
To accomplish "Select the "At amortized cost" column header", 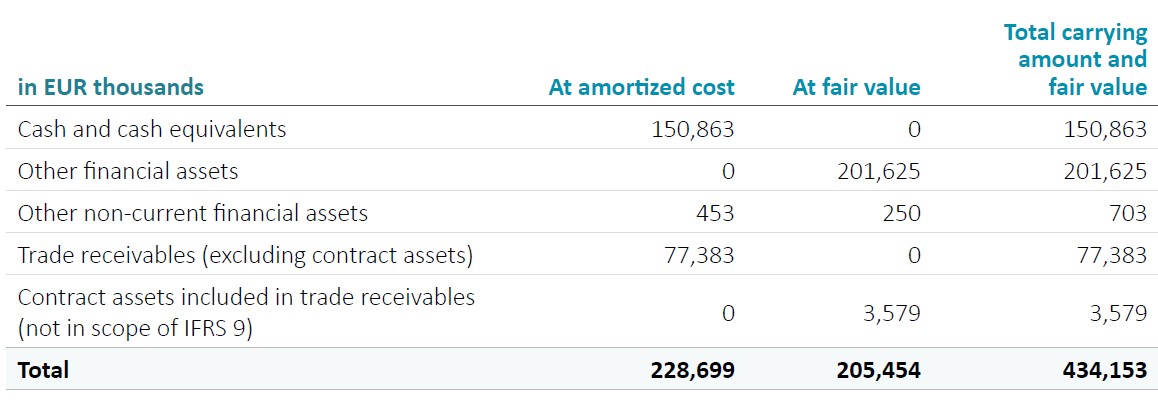I will point(641,87).
